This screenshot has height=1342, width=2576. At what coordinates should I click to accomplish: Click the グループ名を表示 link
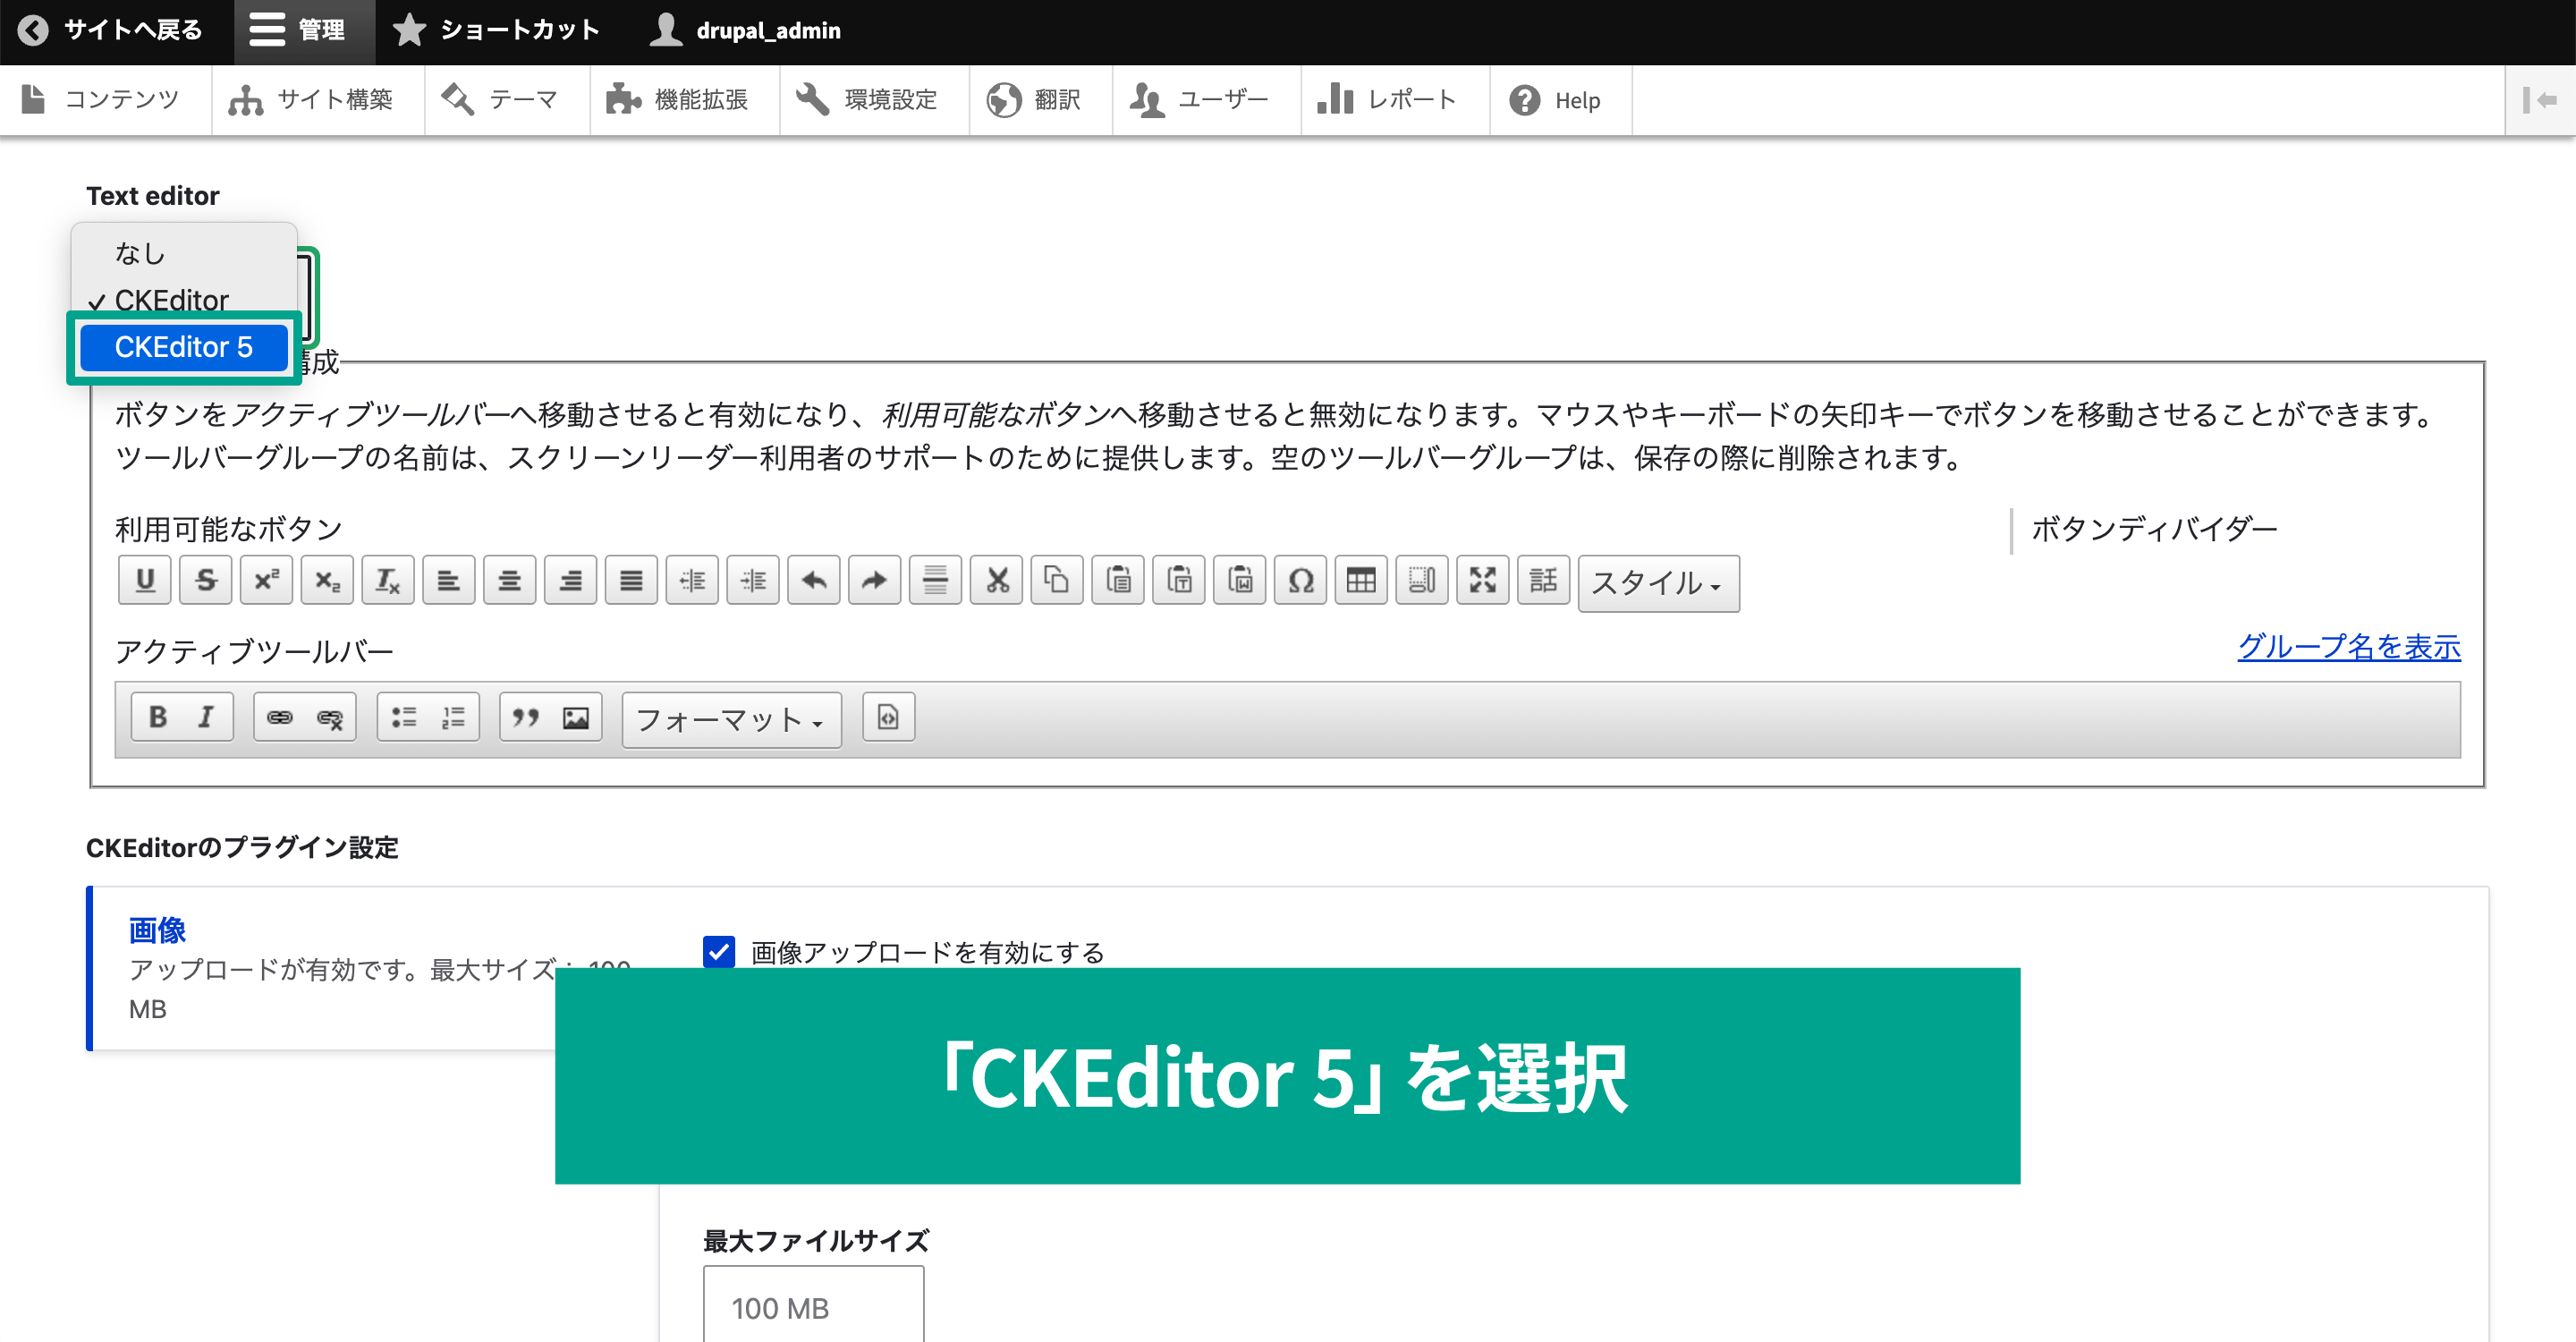[2348, 647]
